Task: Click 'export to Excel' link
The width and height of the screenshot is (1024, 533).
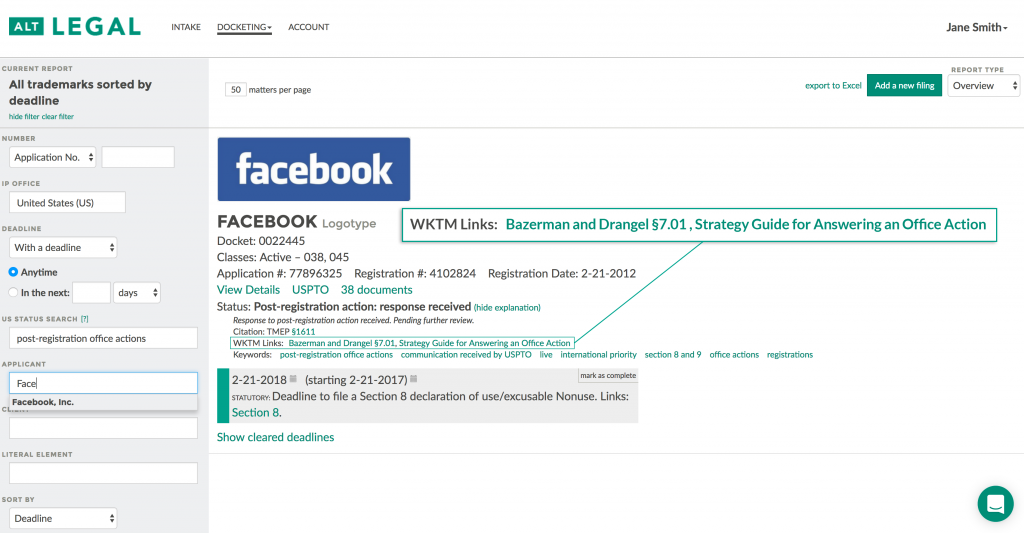Action: point(833,86)
